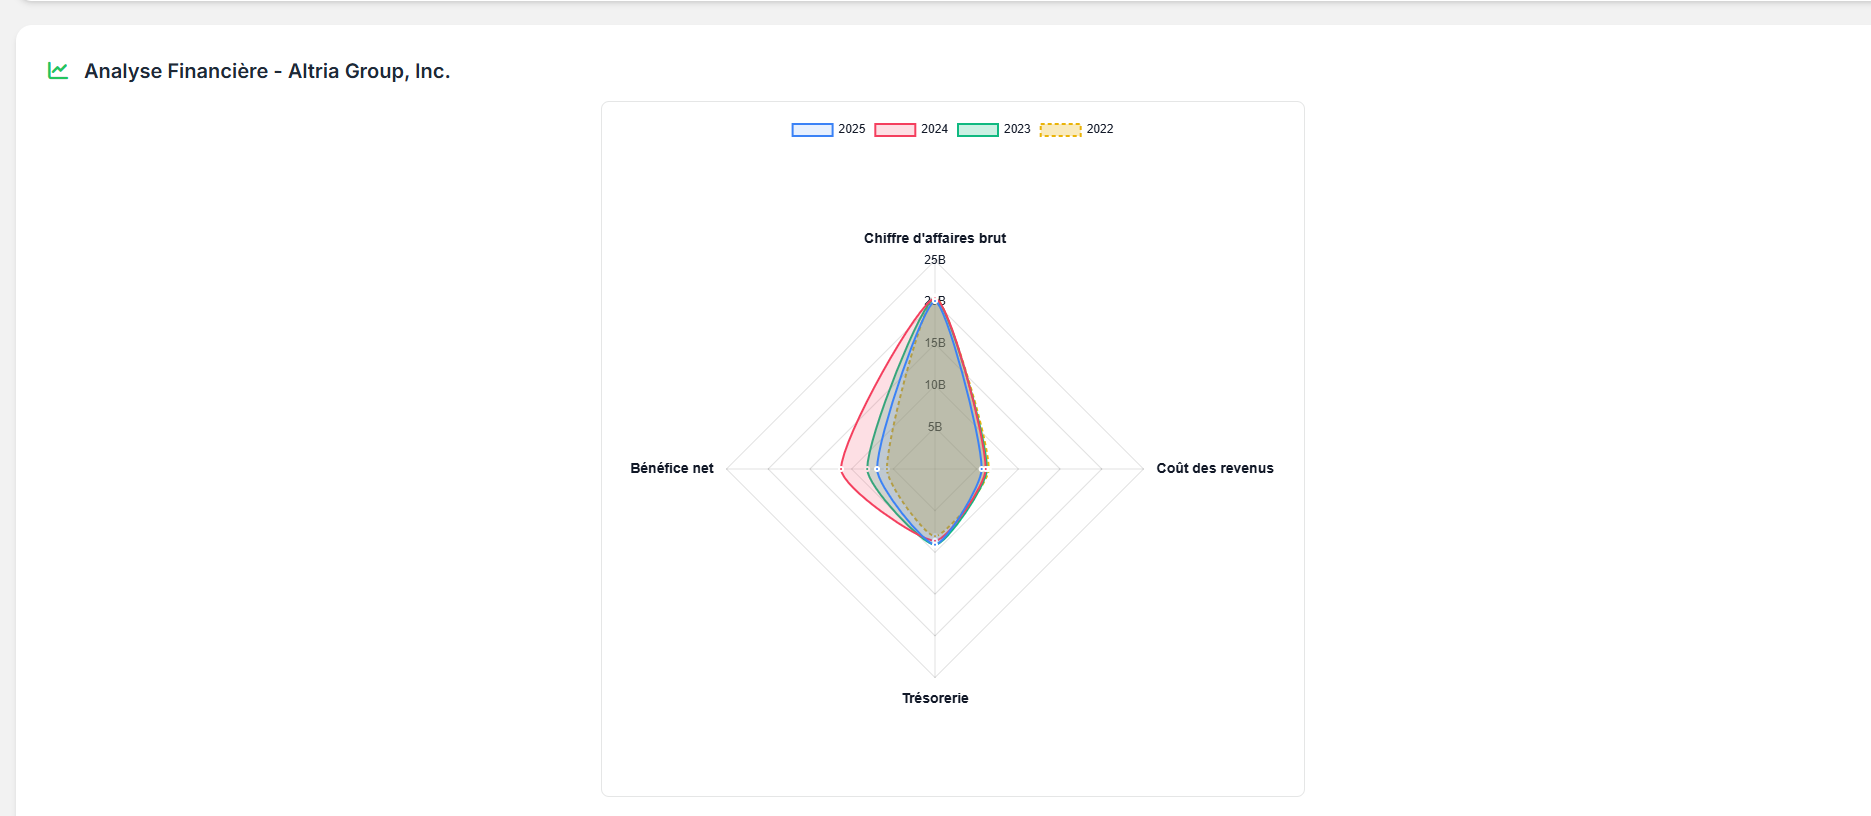Click the red 2024 point on Bénéfice net axis

click(842, 468)
